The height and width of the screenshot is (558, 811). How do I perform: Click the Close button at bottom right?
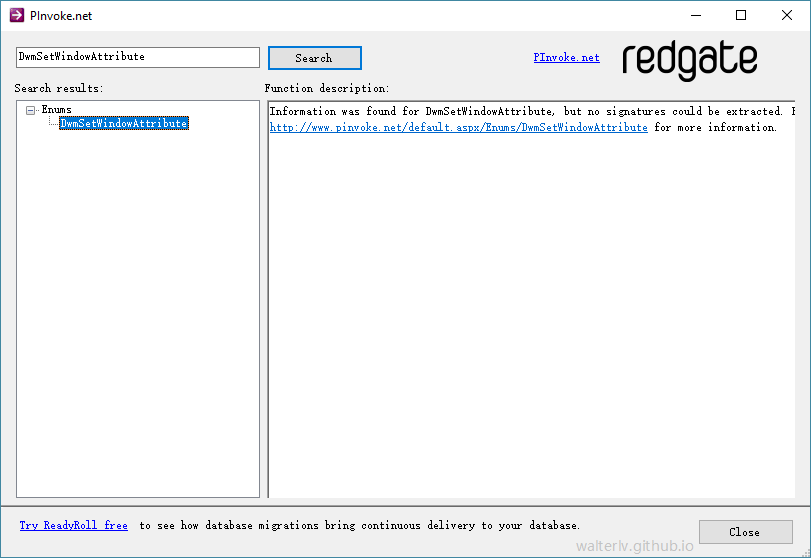point(744,532)
